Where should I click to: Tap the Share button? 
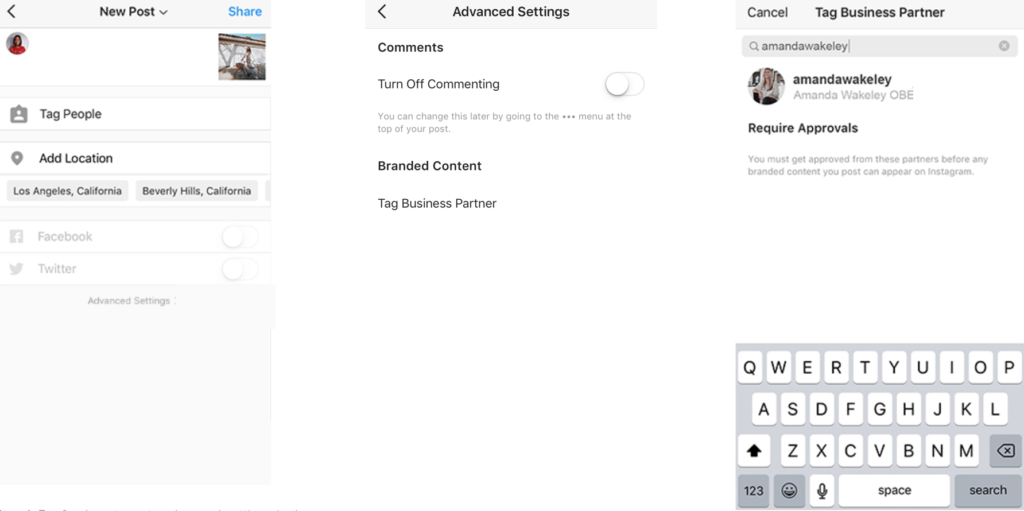click(x=245, y=12)
